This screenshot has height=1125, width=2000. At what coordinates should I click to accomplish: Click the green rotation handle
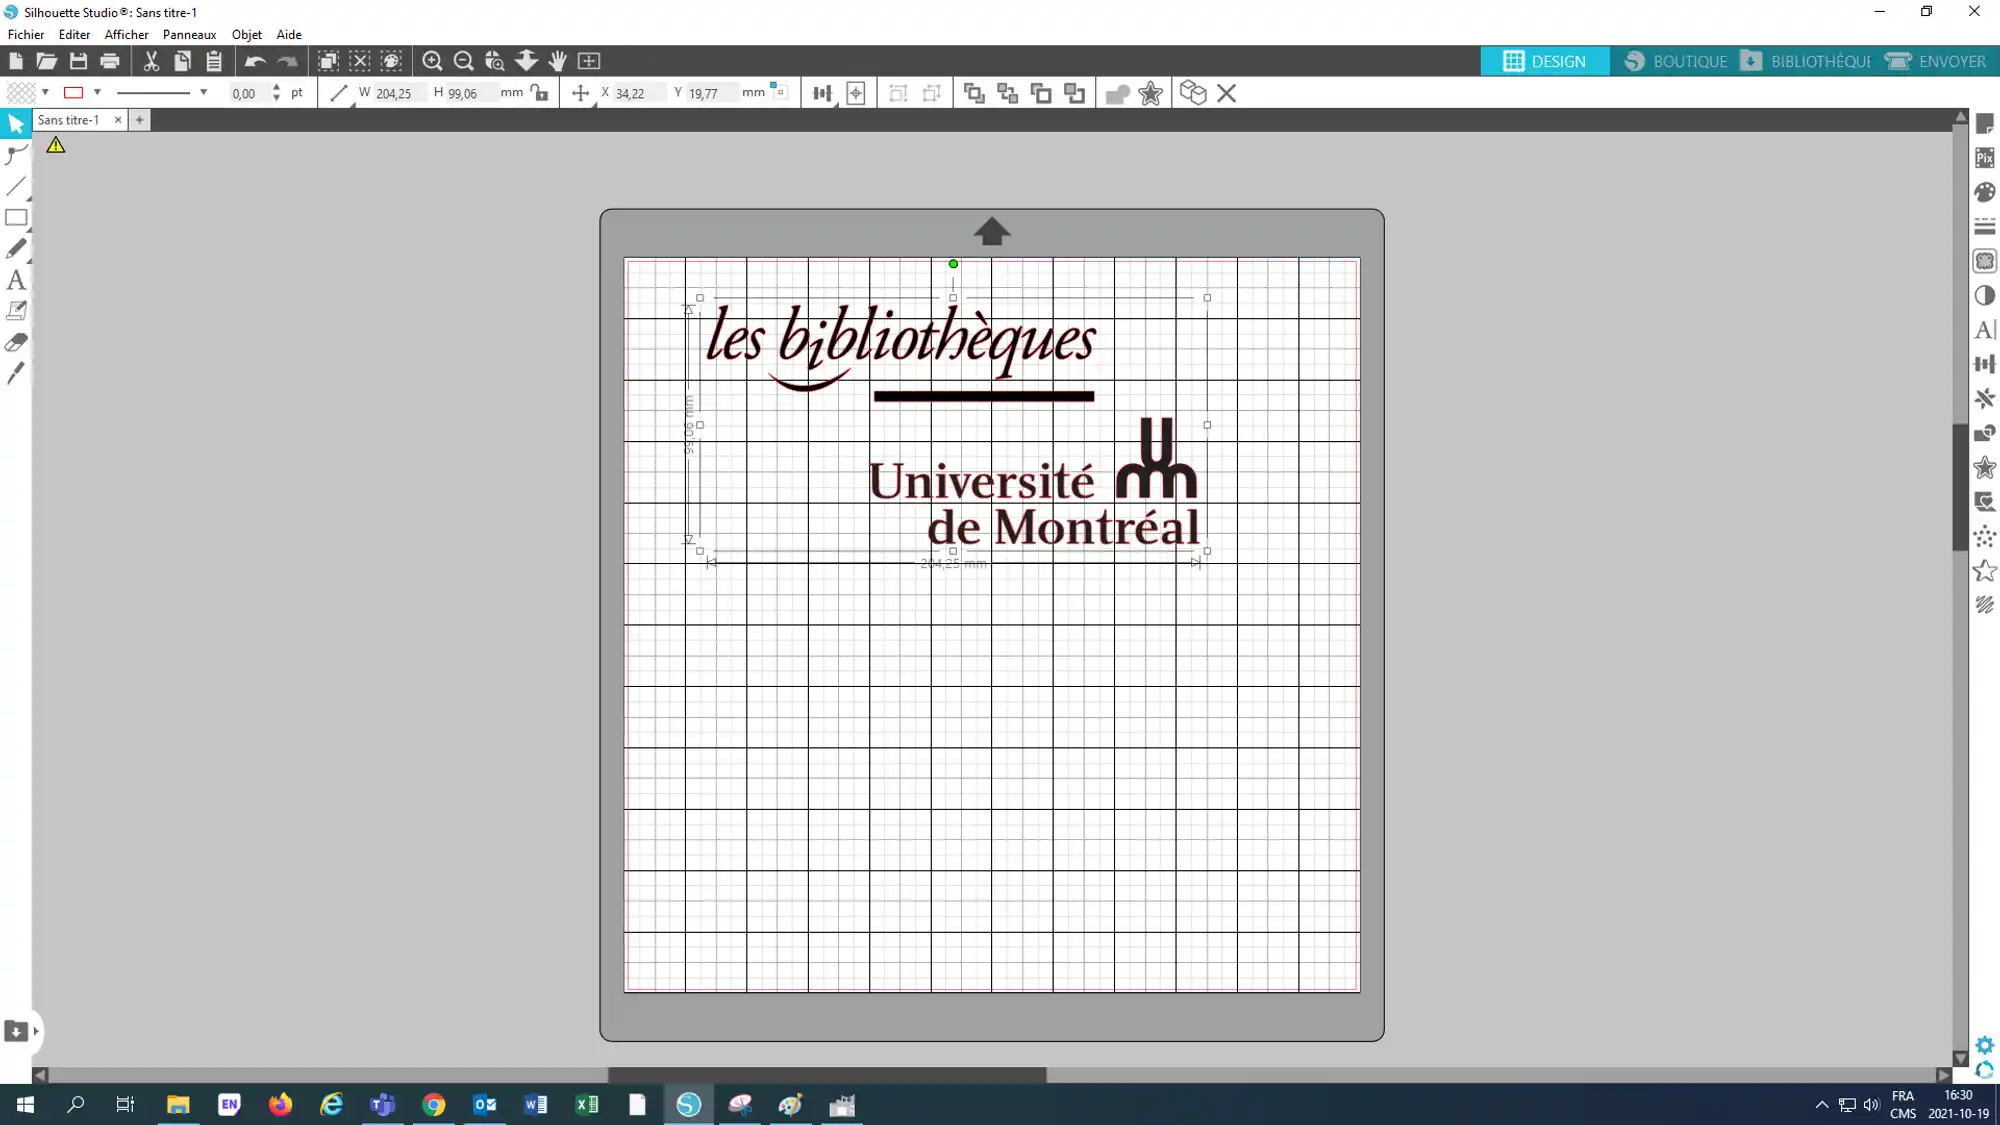(953, 264)
